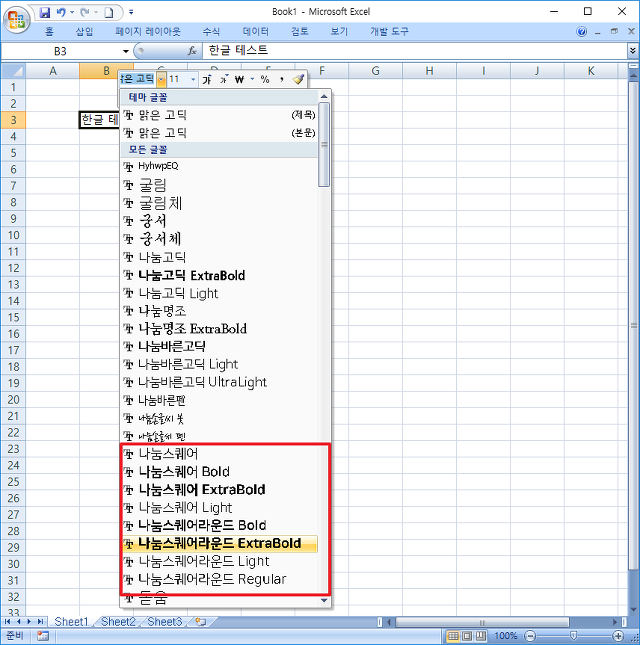Click the Select All corner button
Screen dimensions: 640x645
(13, 71)
